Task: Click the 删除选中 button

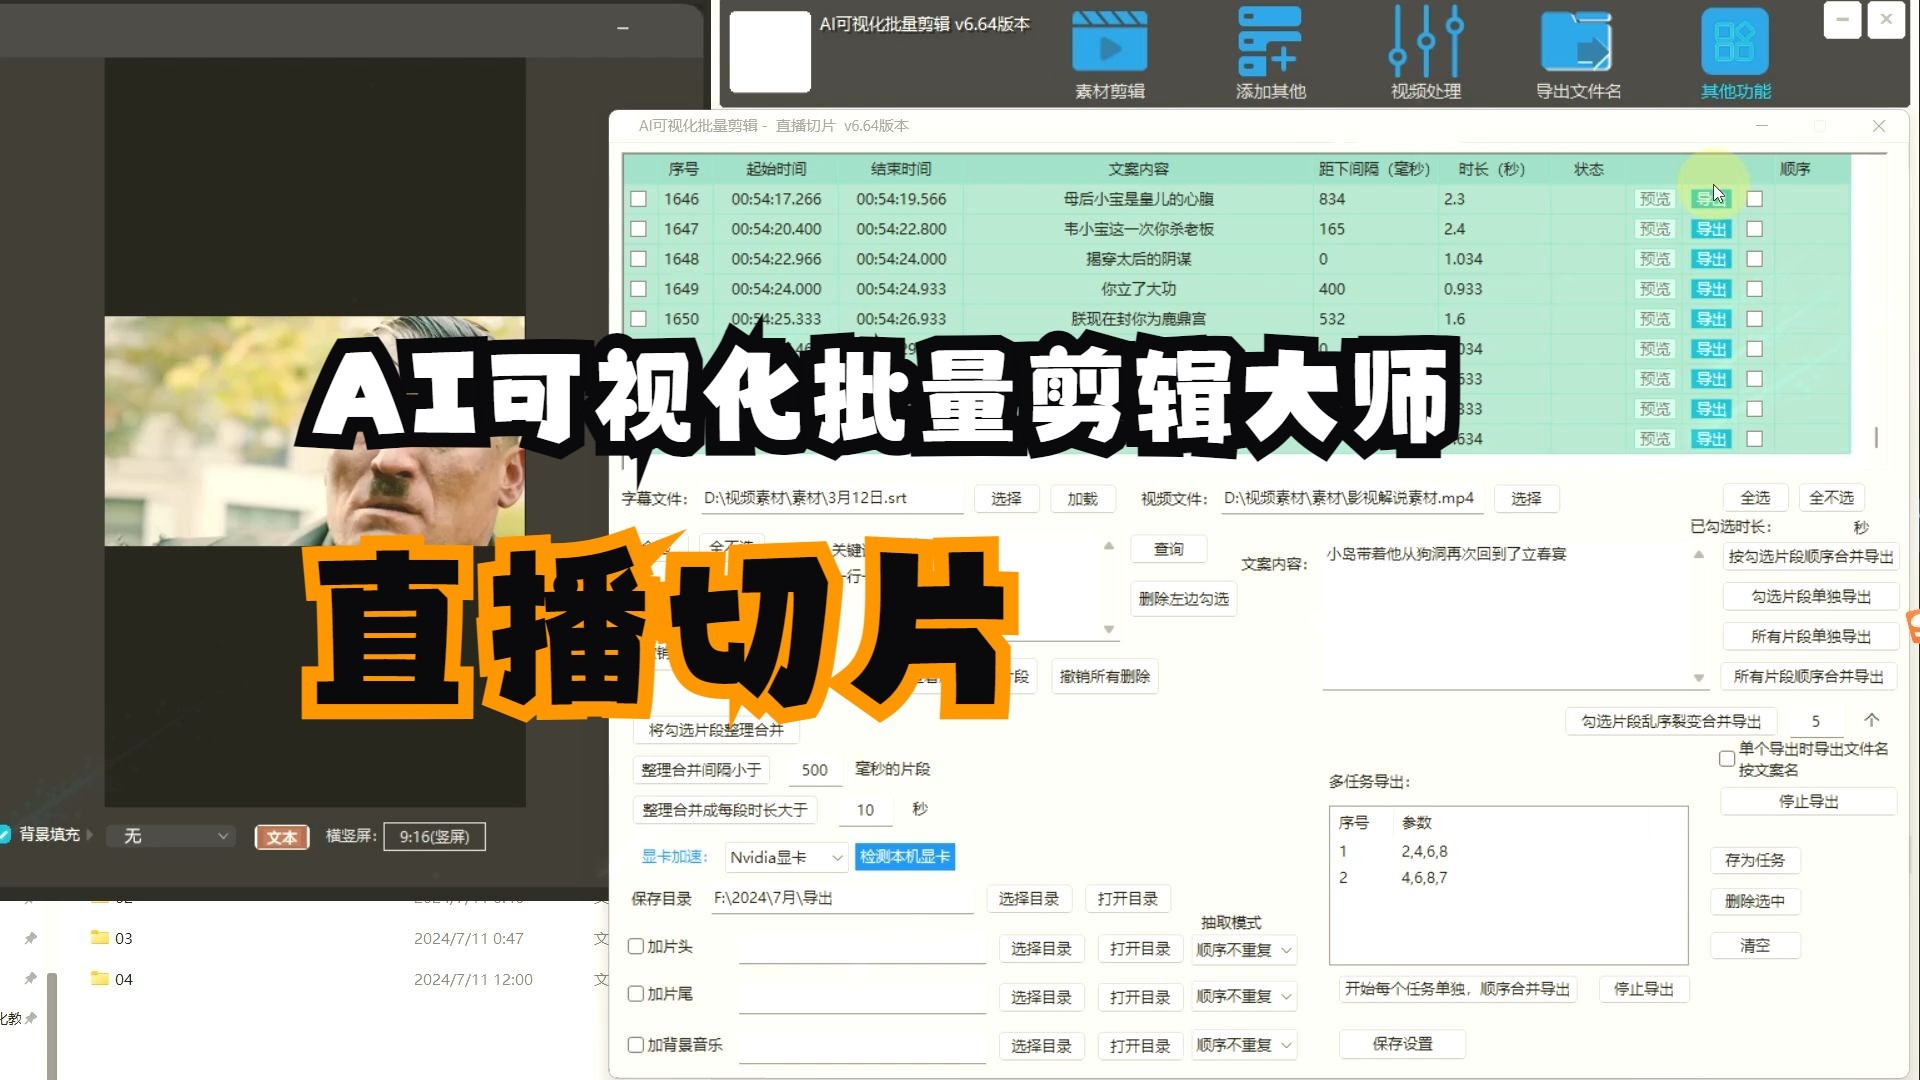Action: tap(1755, 901)
